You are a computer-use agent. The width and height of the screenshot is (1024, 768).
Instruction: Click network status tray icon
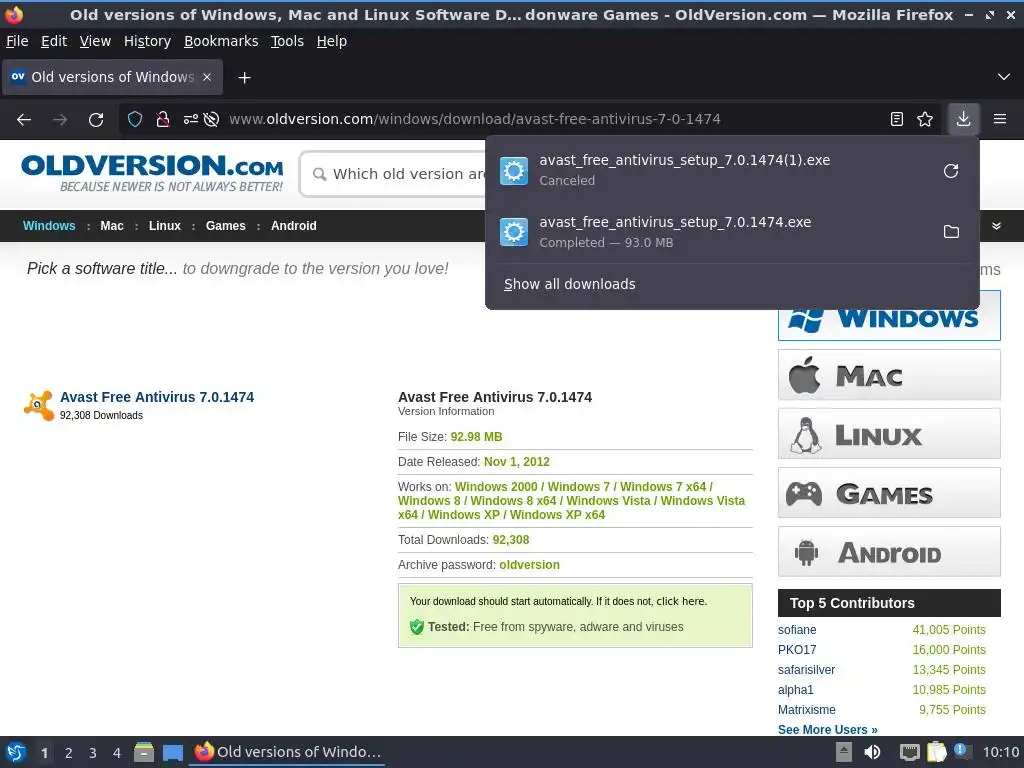tap(909, 752)
